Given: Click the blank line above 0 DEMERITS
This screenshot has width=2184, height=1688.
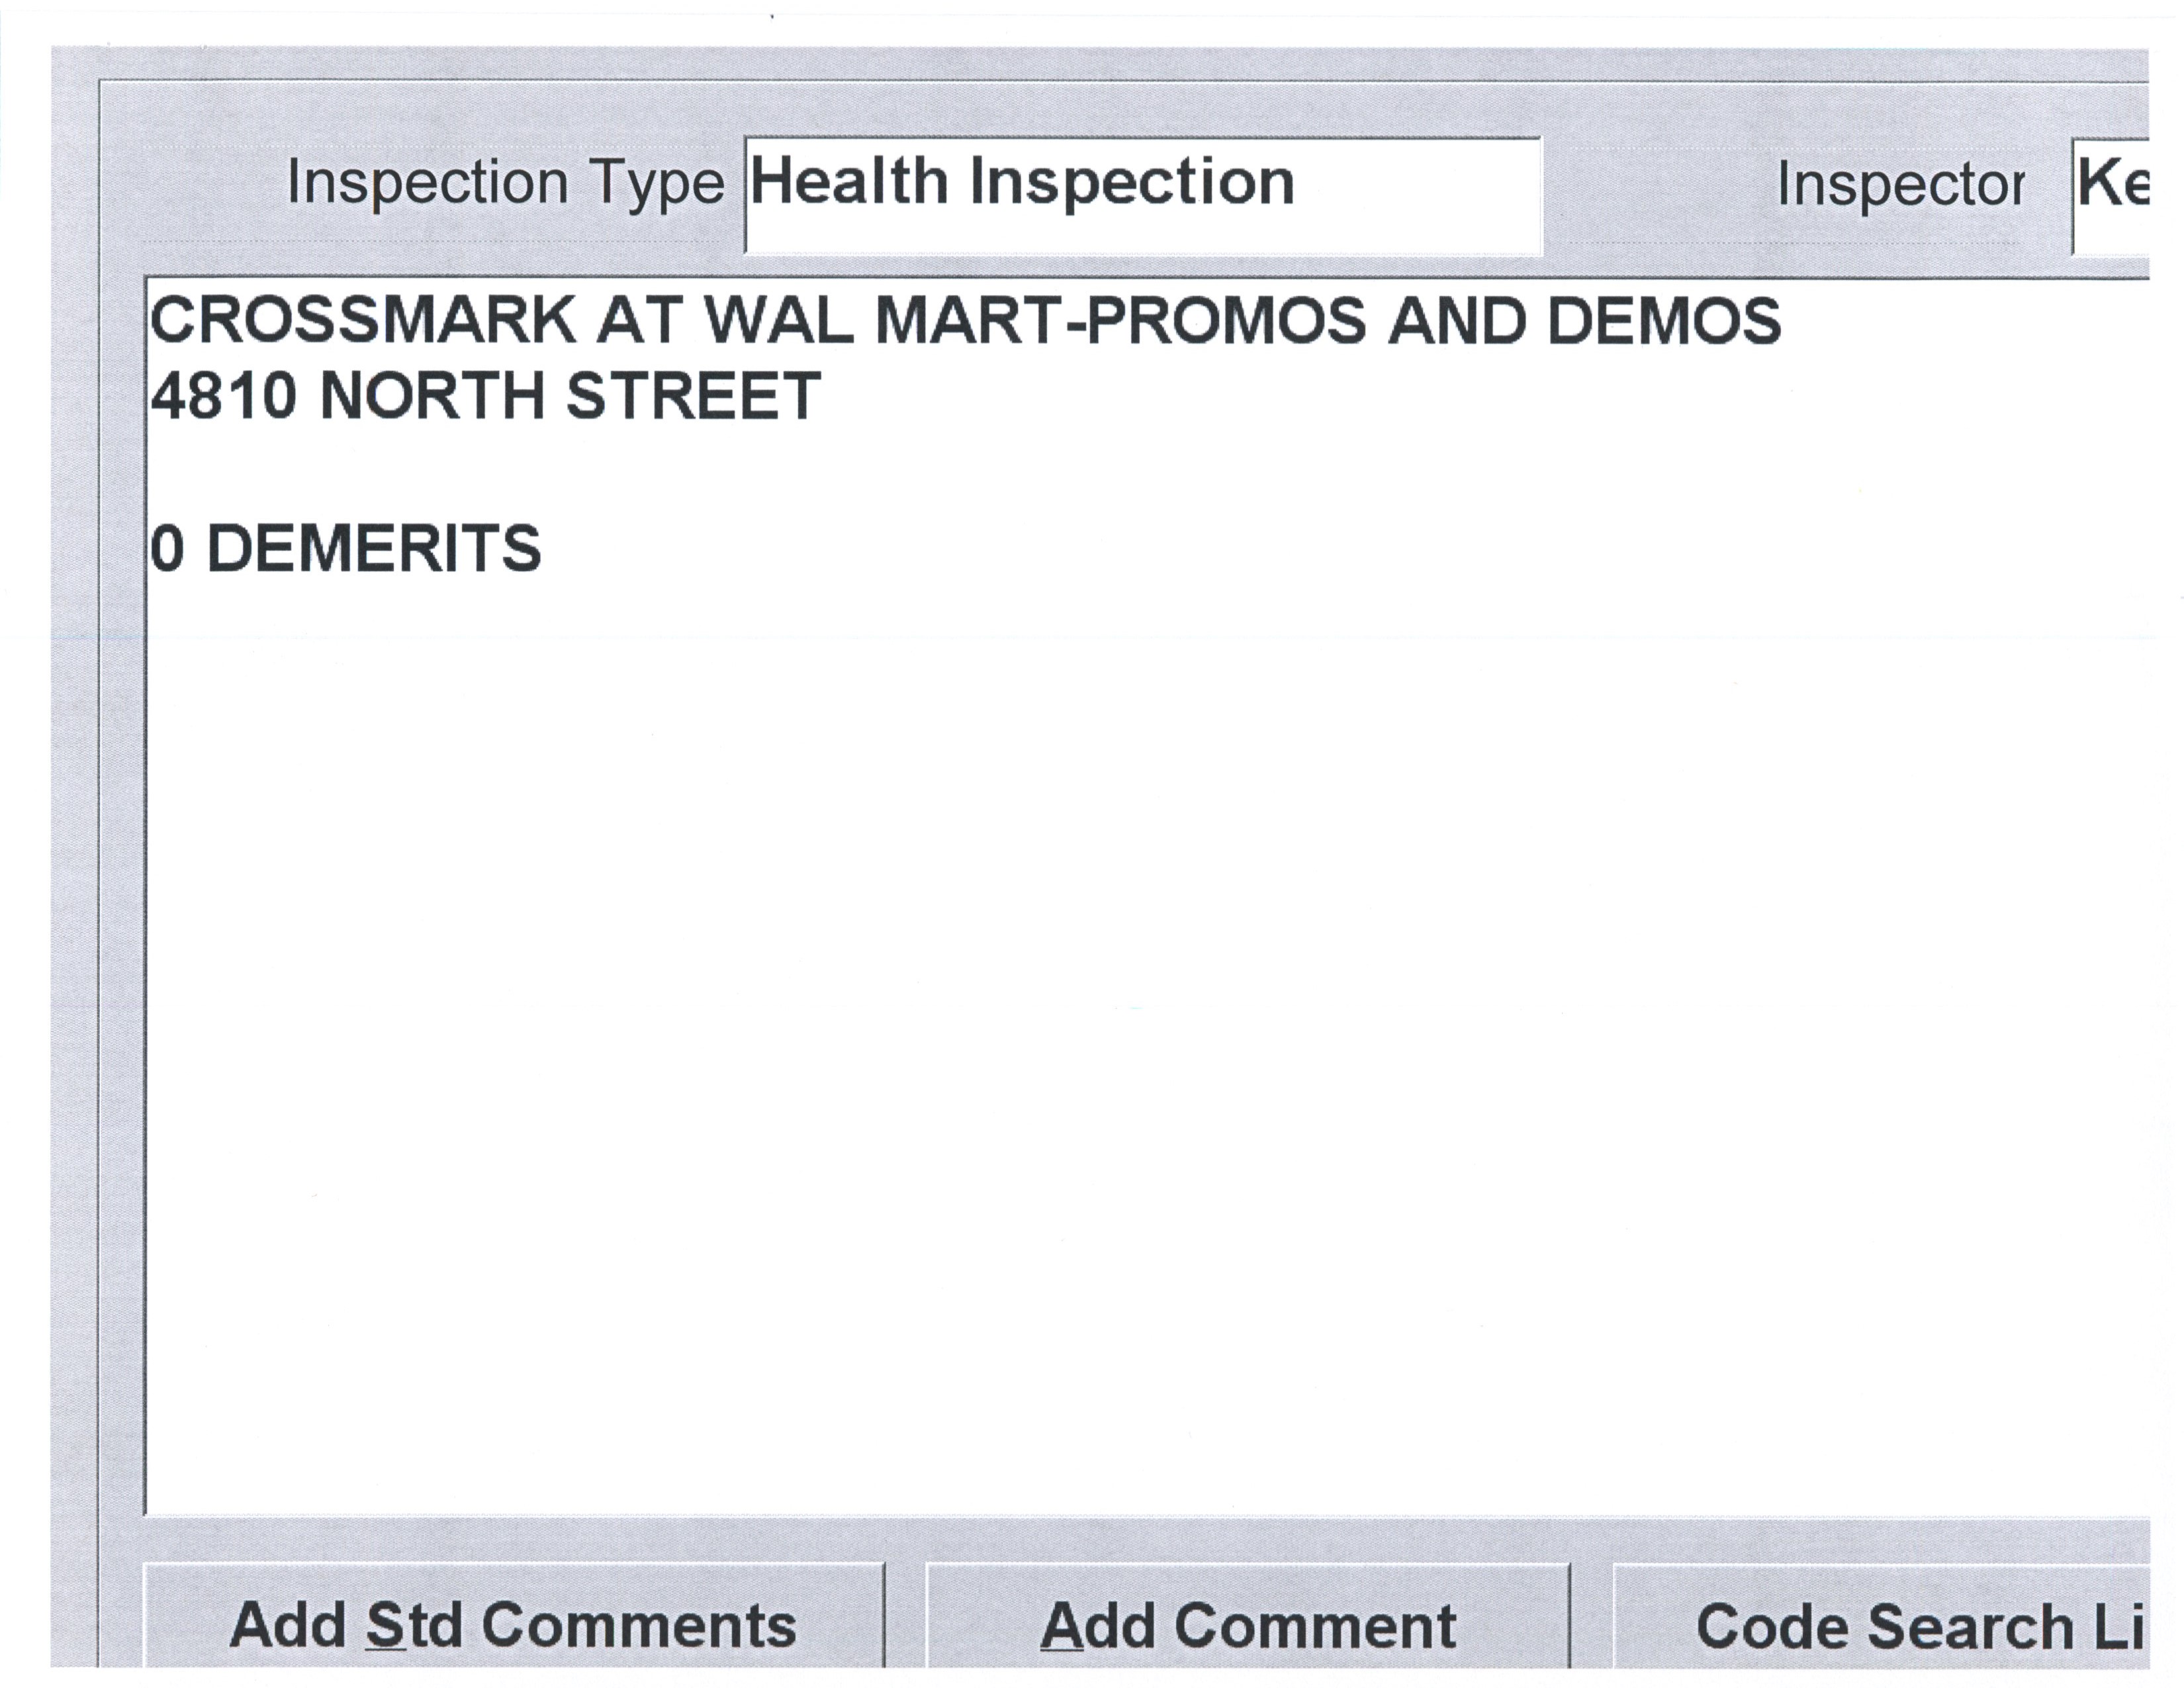Looking at the screenshot, I should [x=600, y=472].
